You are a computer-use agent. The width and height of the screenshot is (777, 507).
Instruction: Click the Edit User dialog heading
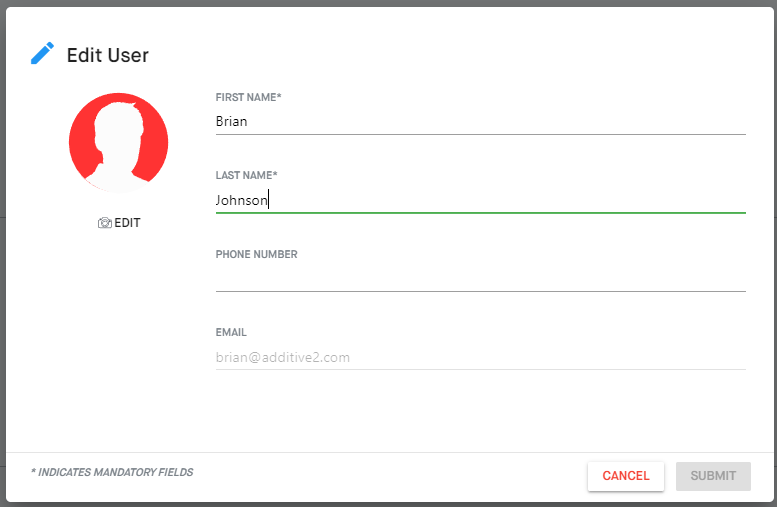tap(108, 55)
